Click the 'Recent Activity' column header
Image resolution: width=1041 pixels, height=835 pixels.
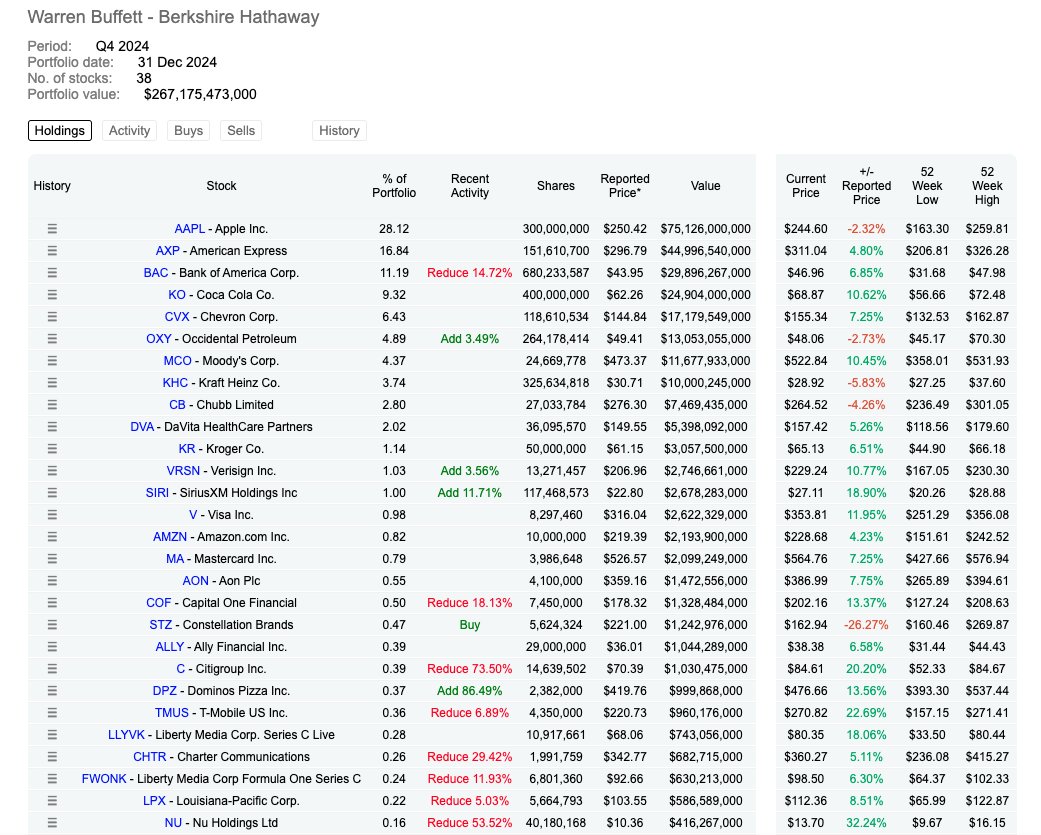469,186
